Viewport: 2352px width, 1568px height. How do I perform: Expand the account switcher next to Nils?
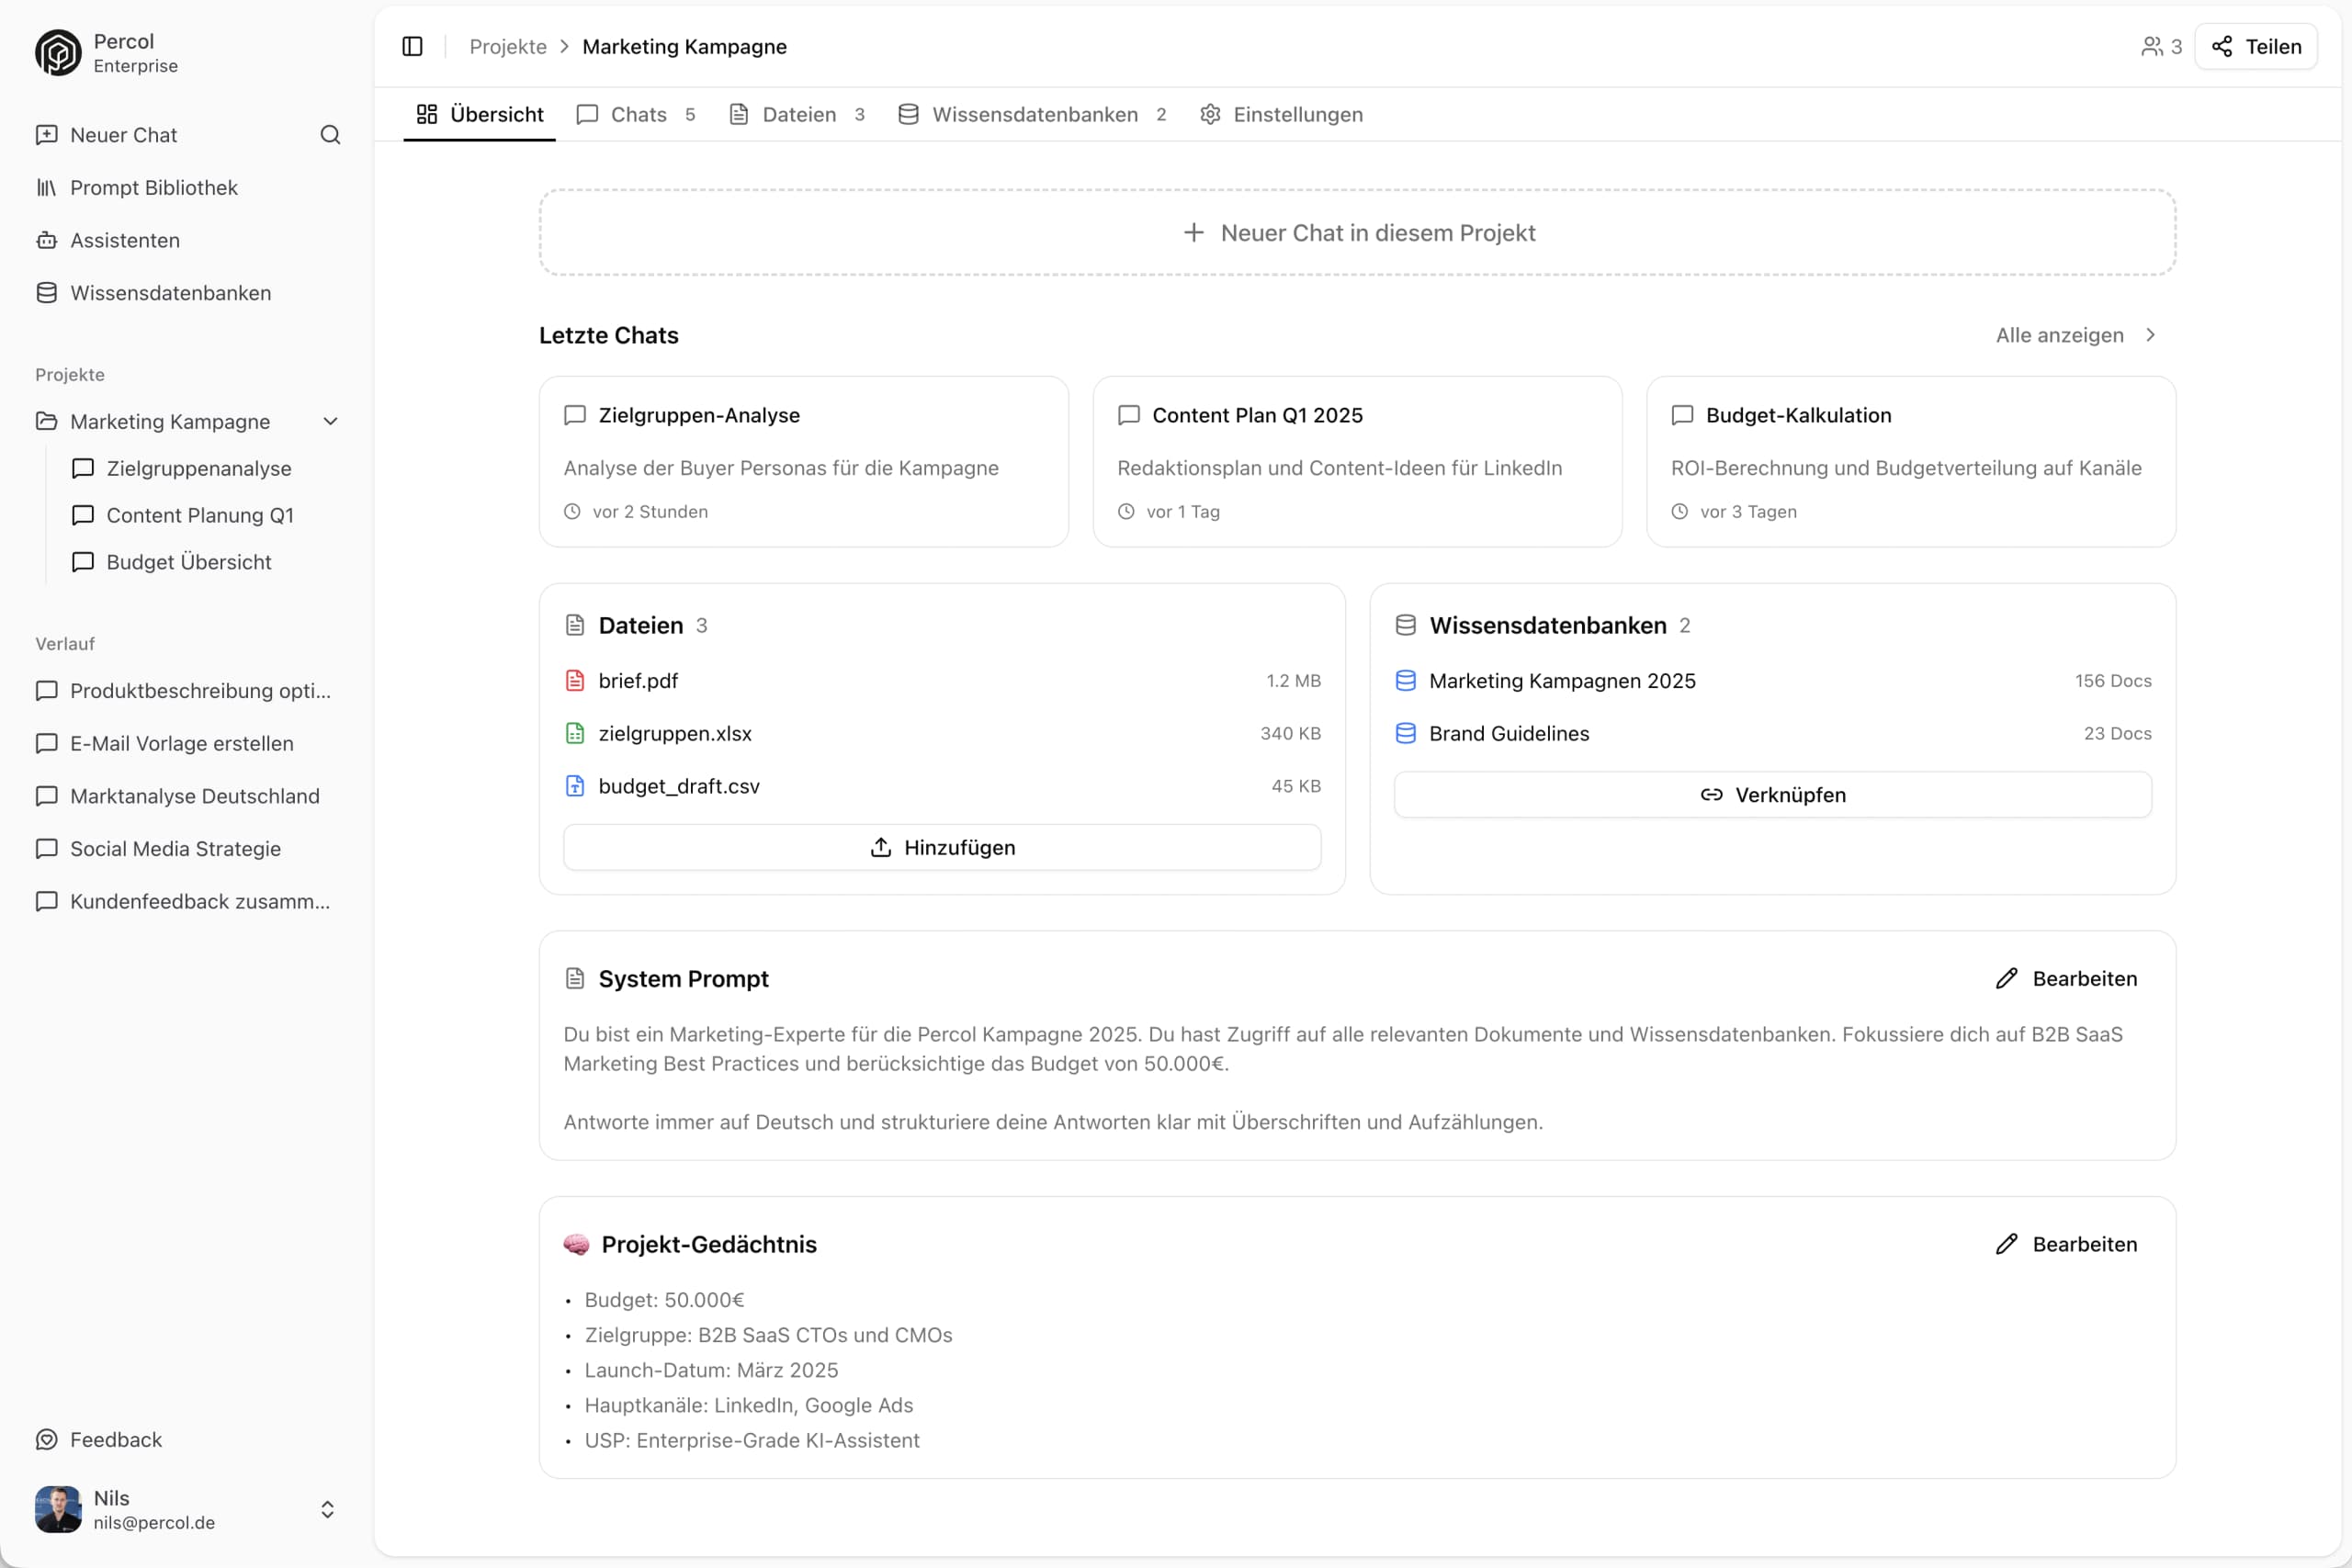coord(327,1510)
